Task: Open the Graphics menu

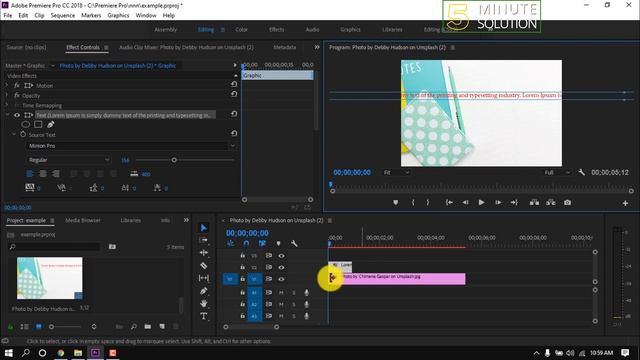Action: point(118,16)
